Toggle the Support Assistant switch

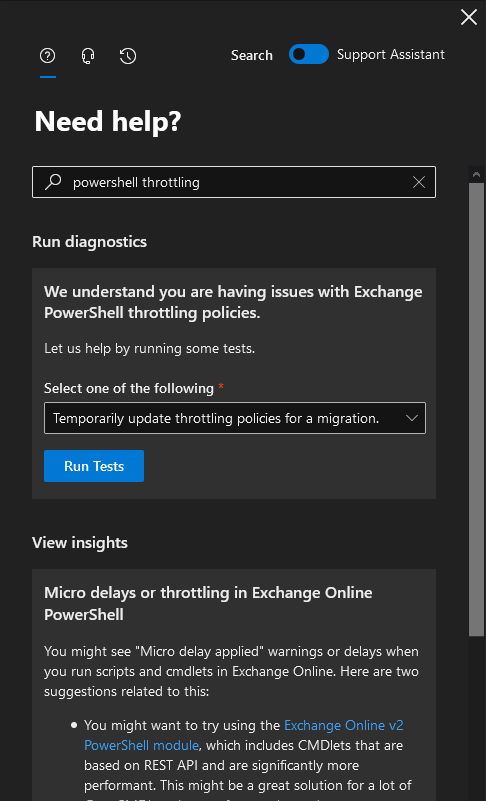click(309, 54)
